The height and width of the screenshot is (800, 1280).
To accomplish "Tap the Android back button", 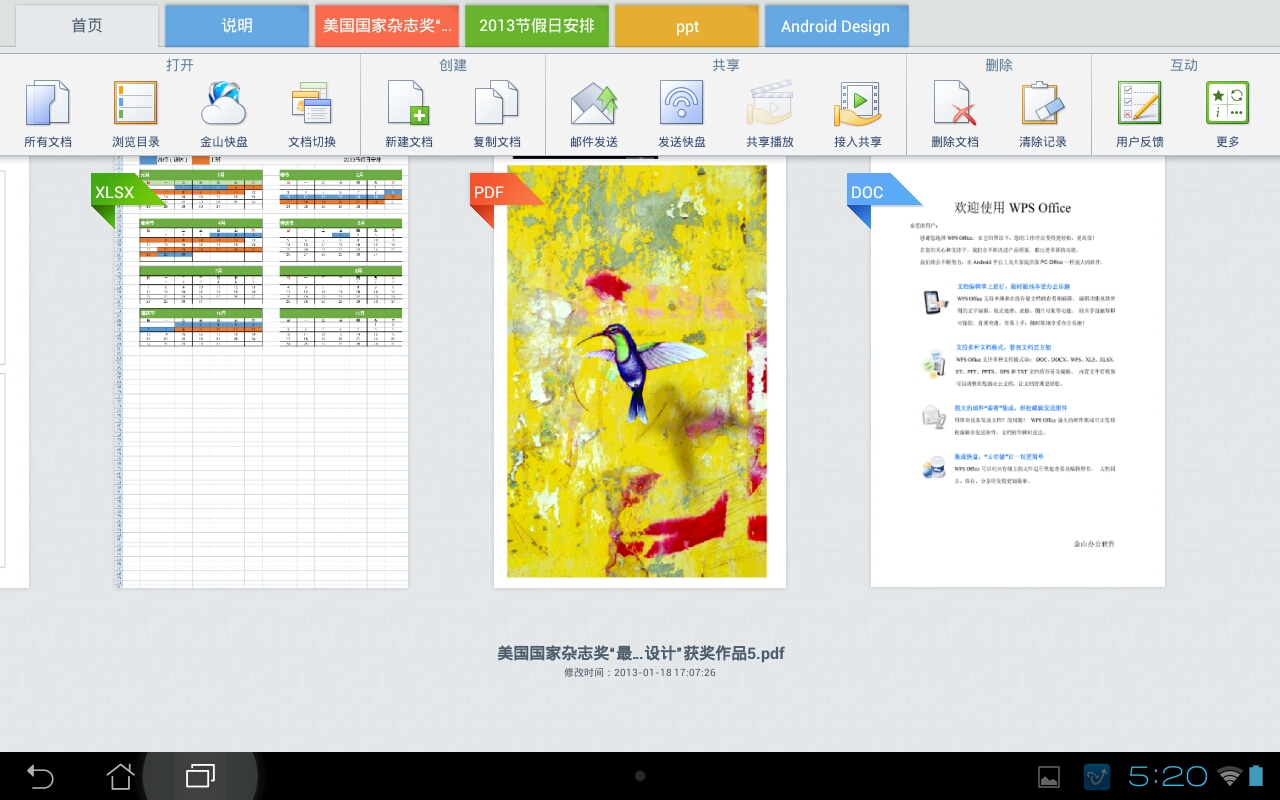I will coord(40,776).
